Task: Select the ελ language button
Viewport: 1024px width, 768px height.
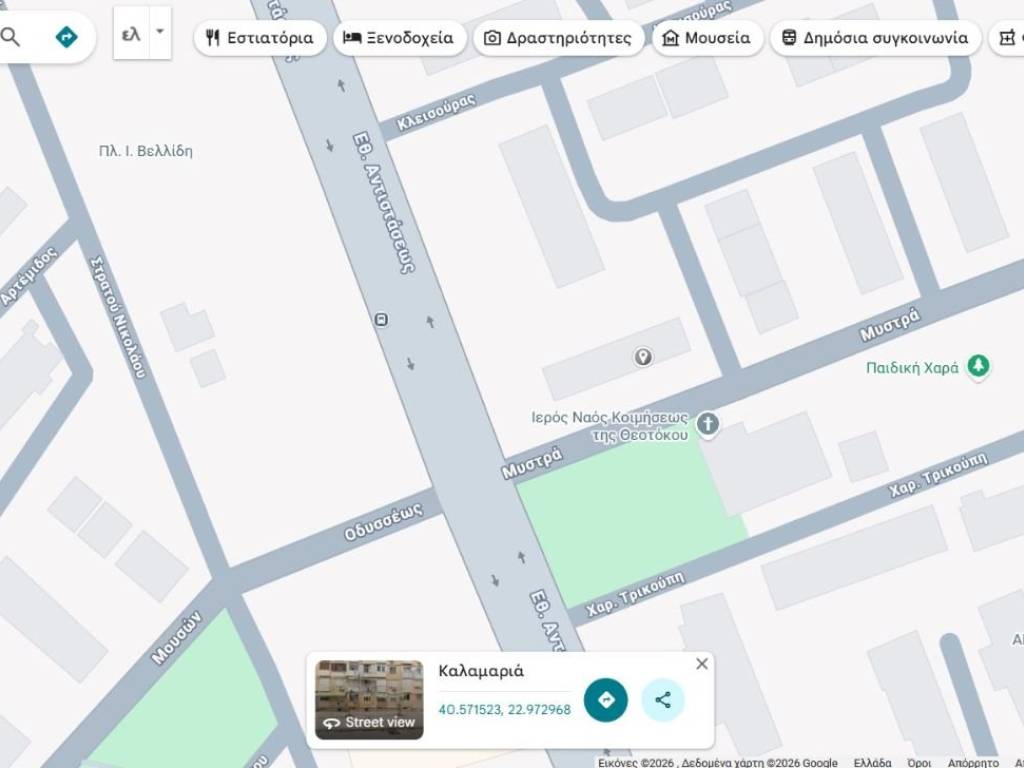Action: coord(131,33)
